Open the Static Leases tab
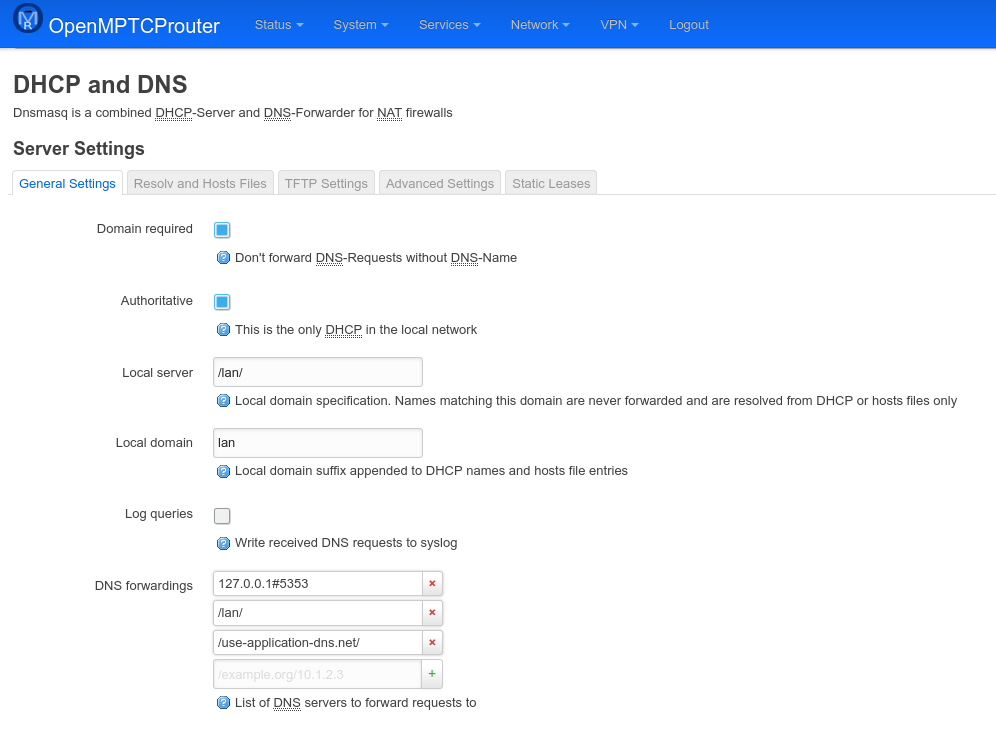This screenshot has width=996, height=729. click(550, 183)
